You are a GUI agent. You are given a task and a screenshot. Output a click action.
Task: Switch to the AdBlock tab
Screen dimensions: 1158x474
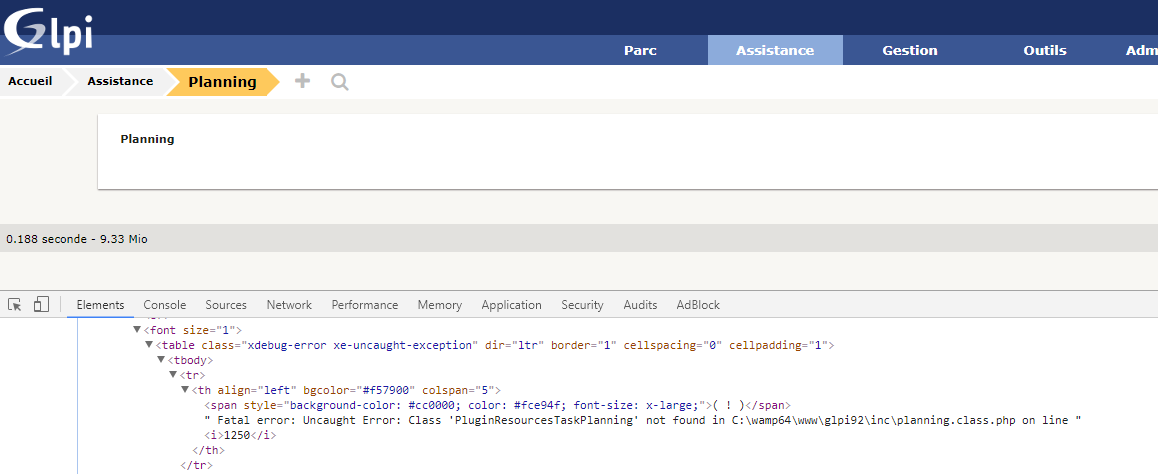[698, 305]
